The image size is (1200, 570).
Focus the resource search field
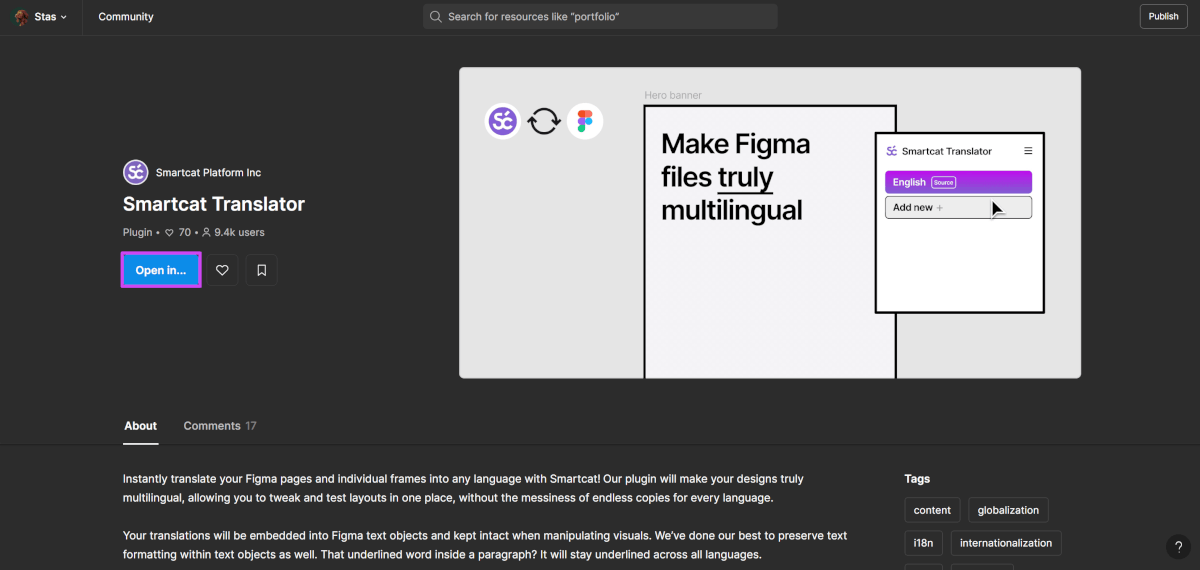click(600, 17)
